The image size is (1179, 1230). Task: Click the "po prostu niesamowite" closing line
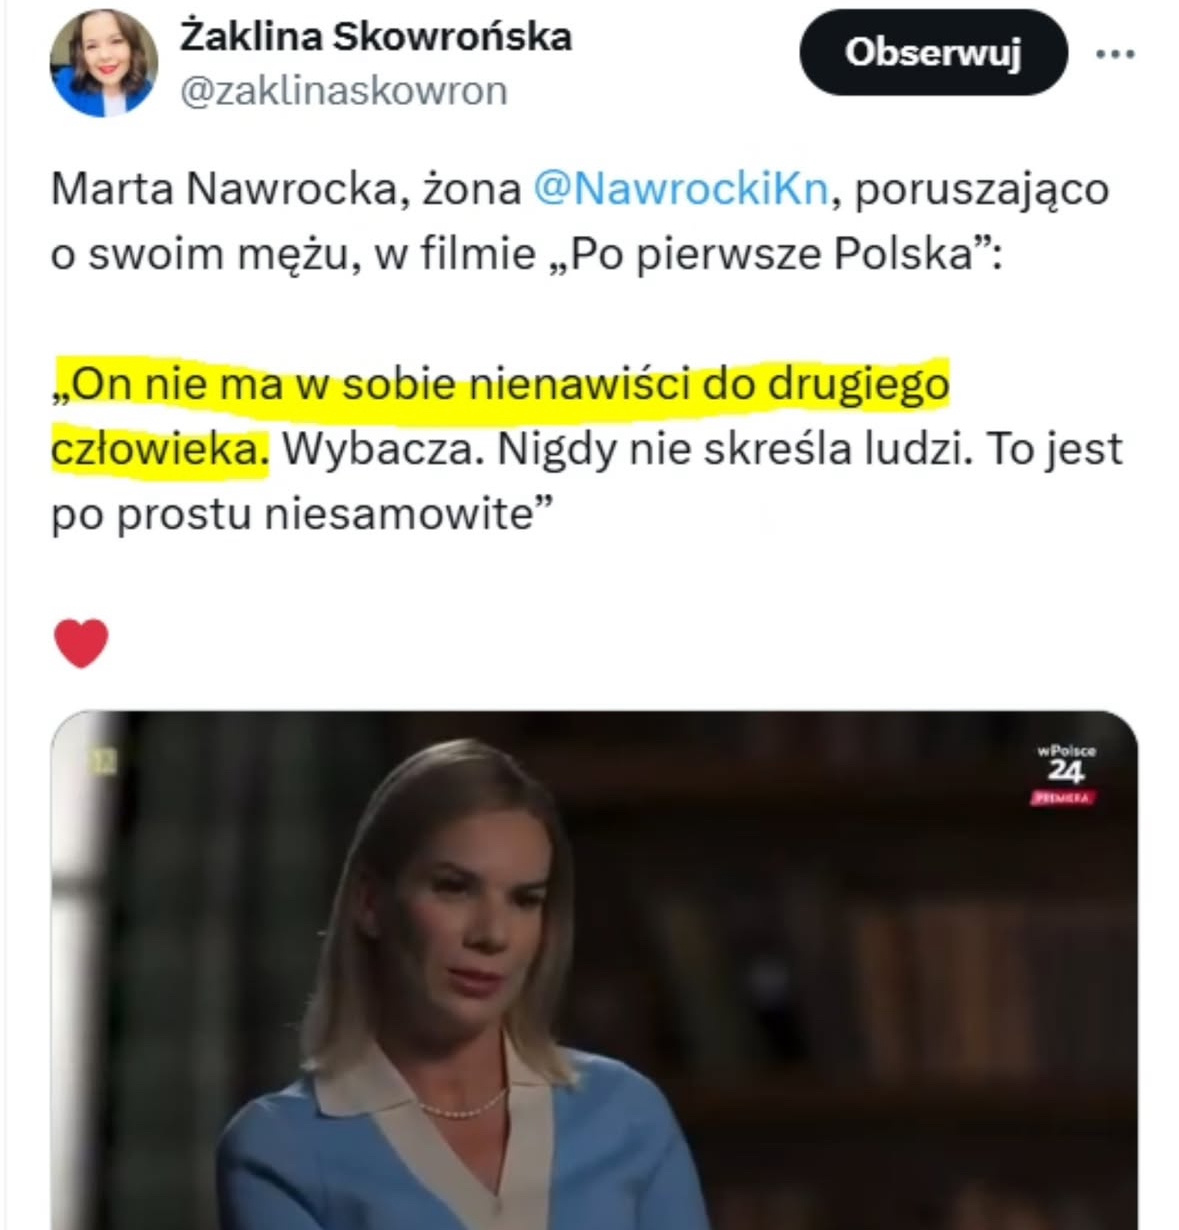click(x=302, y=515)
